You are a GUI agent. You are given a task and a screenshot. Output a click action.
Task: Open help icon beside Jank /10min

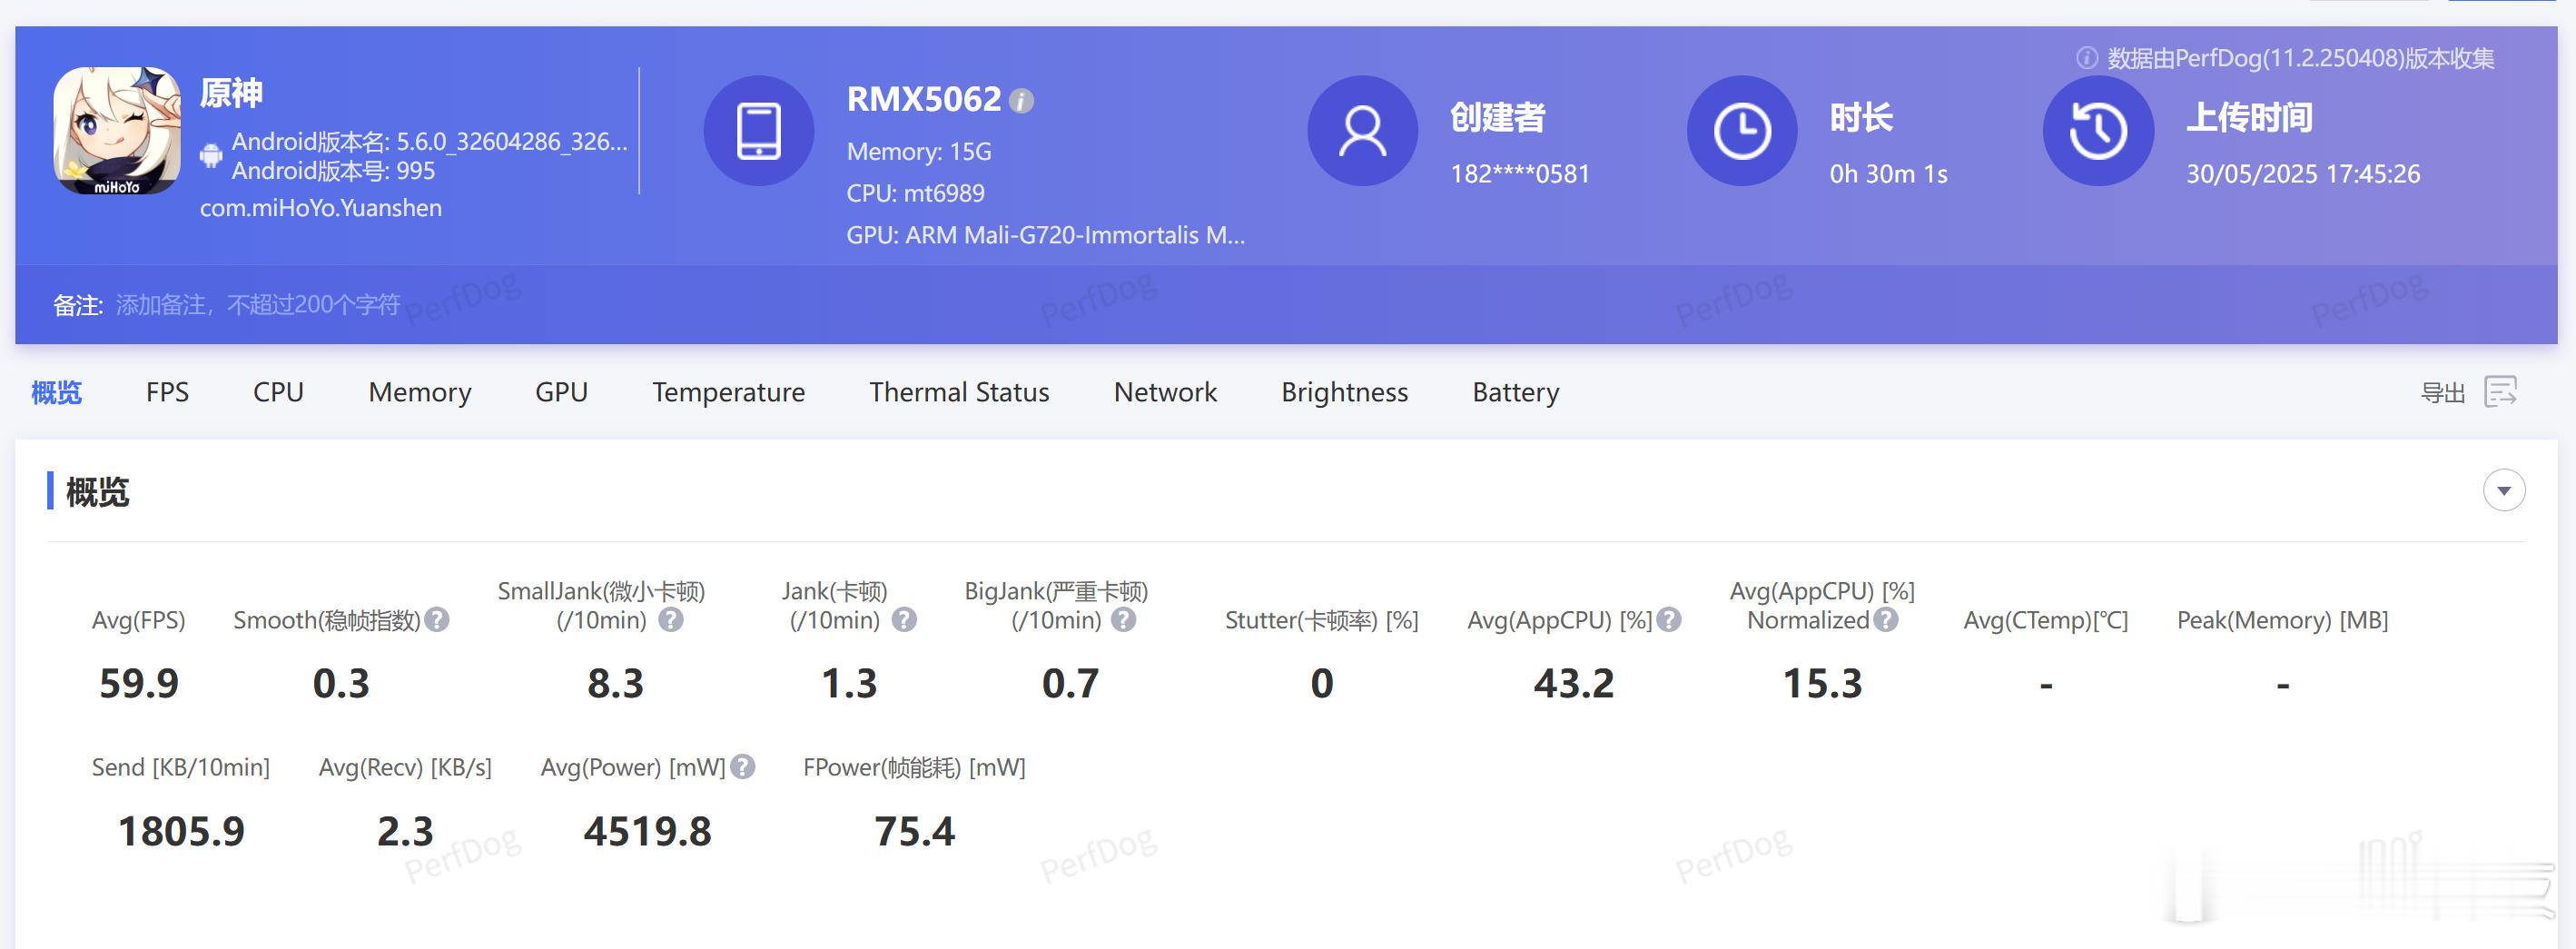coord(904,620)
